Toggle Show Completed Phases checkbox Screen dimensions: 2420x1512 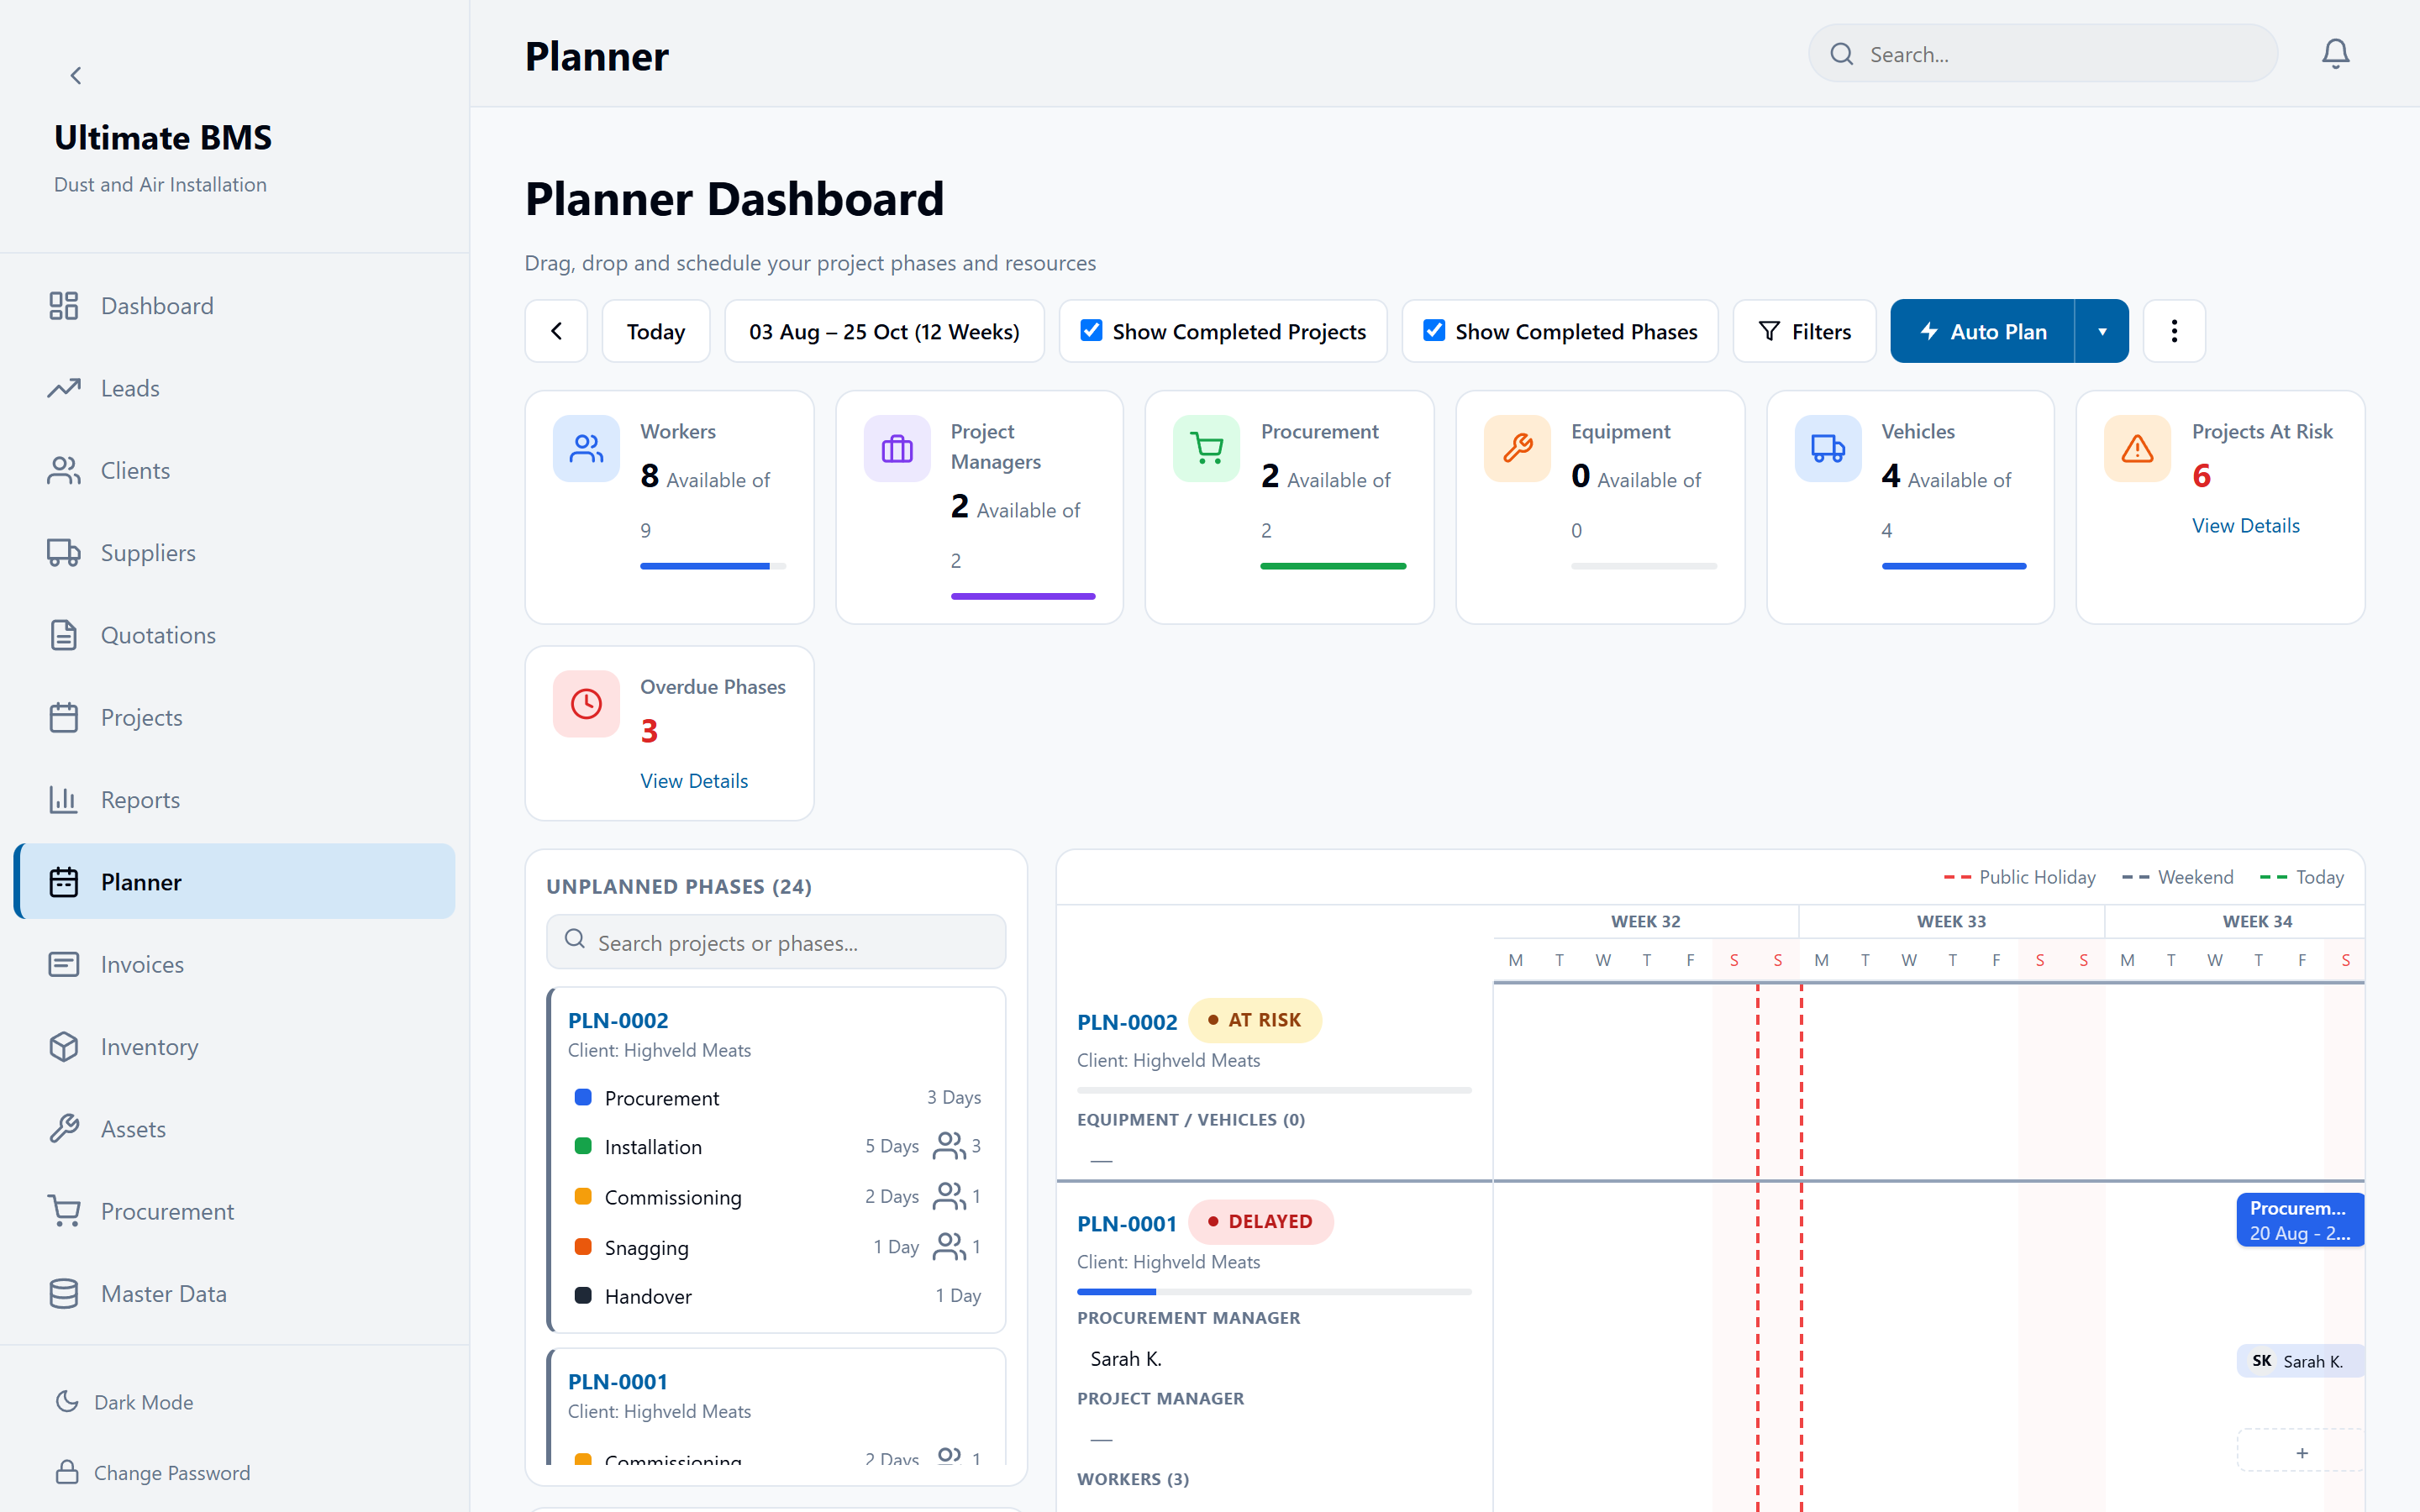(x=1434, y=330)
